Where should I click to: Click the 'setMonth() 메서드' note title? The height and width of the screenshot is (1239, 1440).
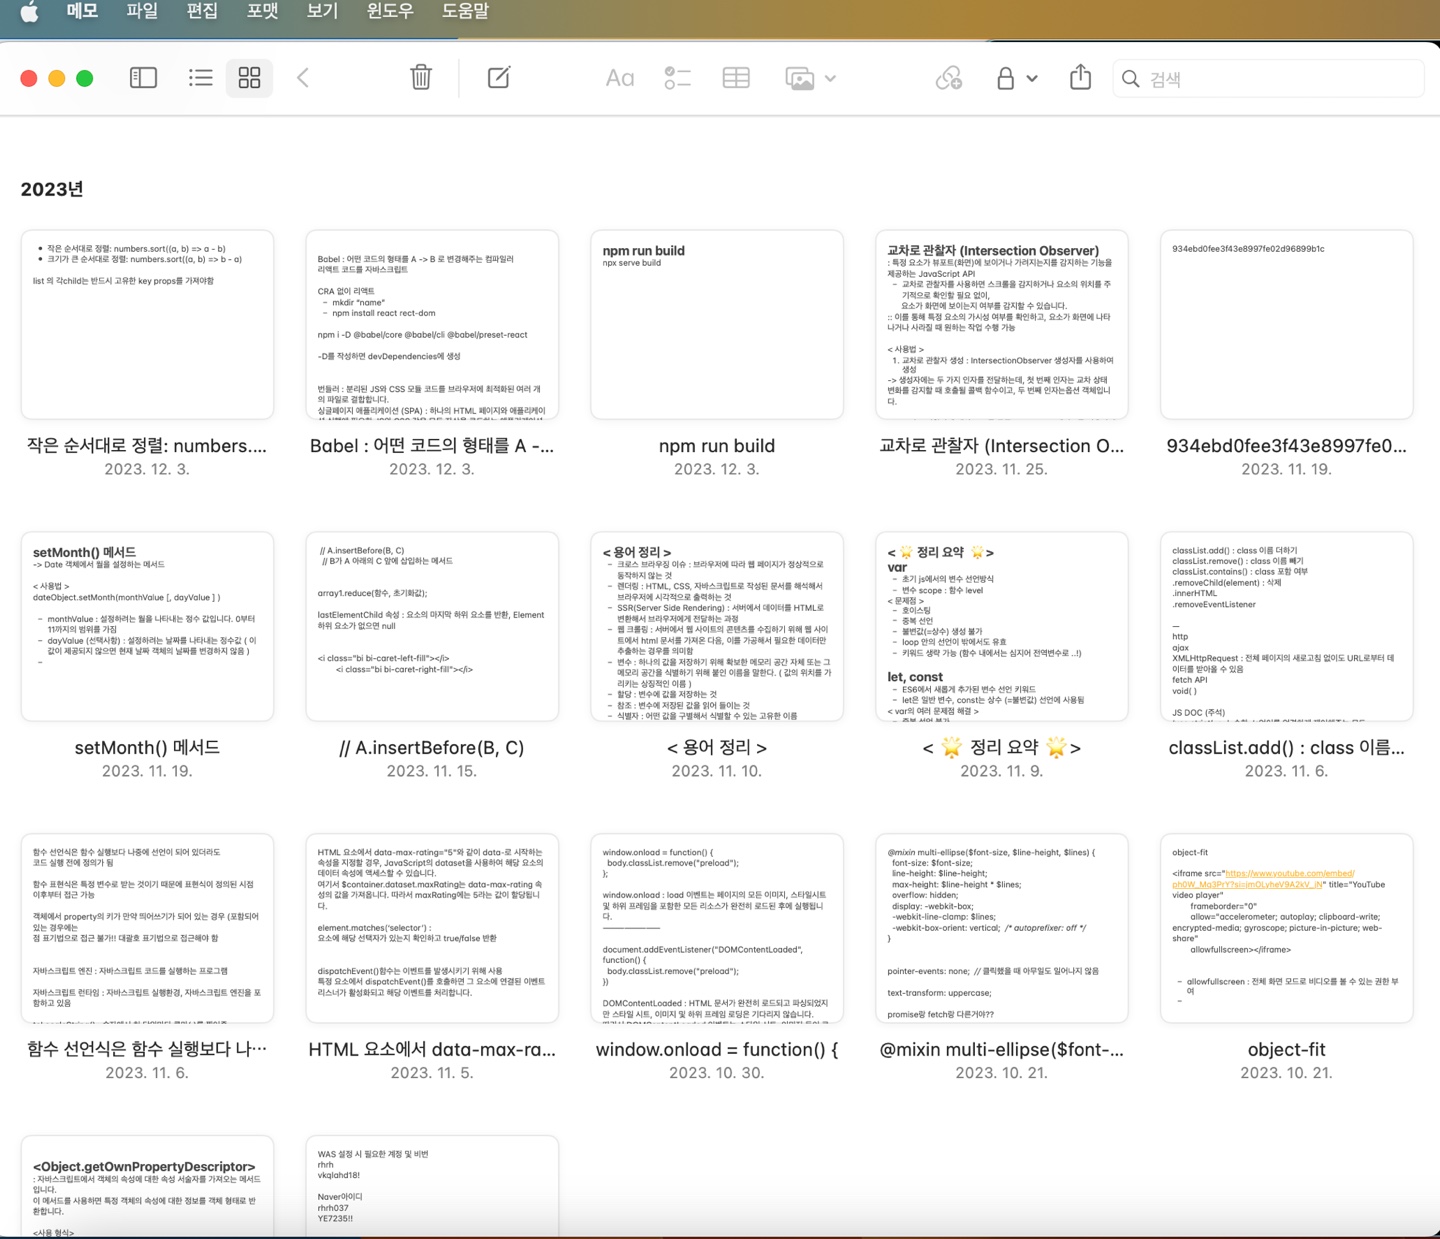point(147,748)
